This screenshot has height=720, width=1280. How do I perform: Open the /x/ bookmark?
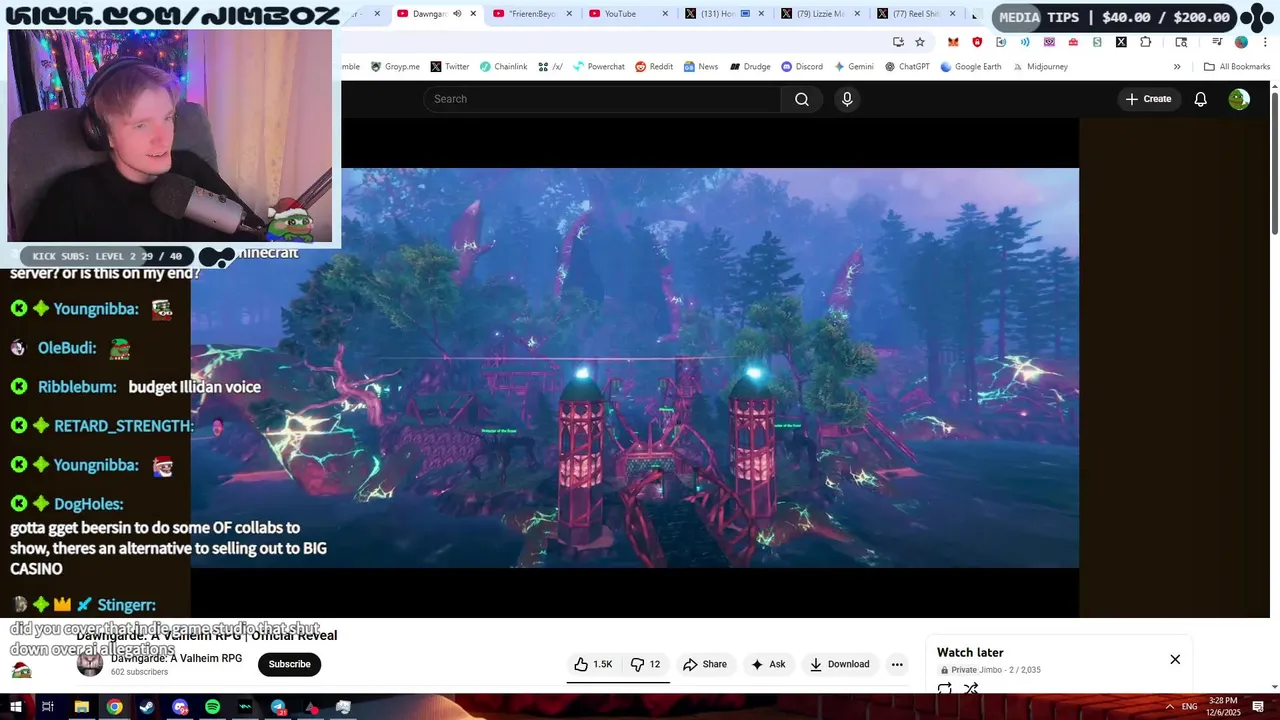(x=550, y=67)
